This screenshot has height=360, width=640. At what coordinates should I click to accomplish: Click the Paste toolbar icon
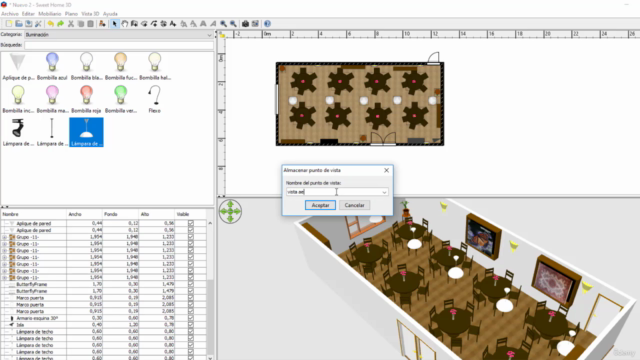point(91,24)
